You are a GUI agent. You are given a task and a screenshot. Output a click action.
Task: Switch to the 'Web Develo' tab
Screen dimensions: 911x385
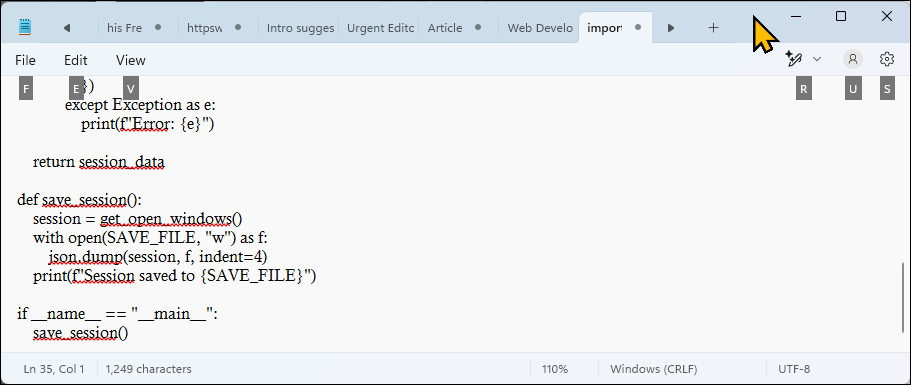(540, 28)
